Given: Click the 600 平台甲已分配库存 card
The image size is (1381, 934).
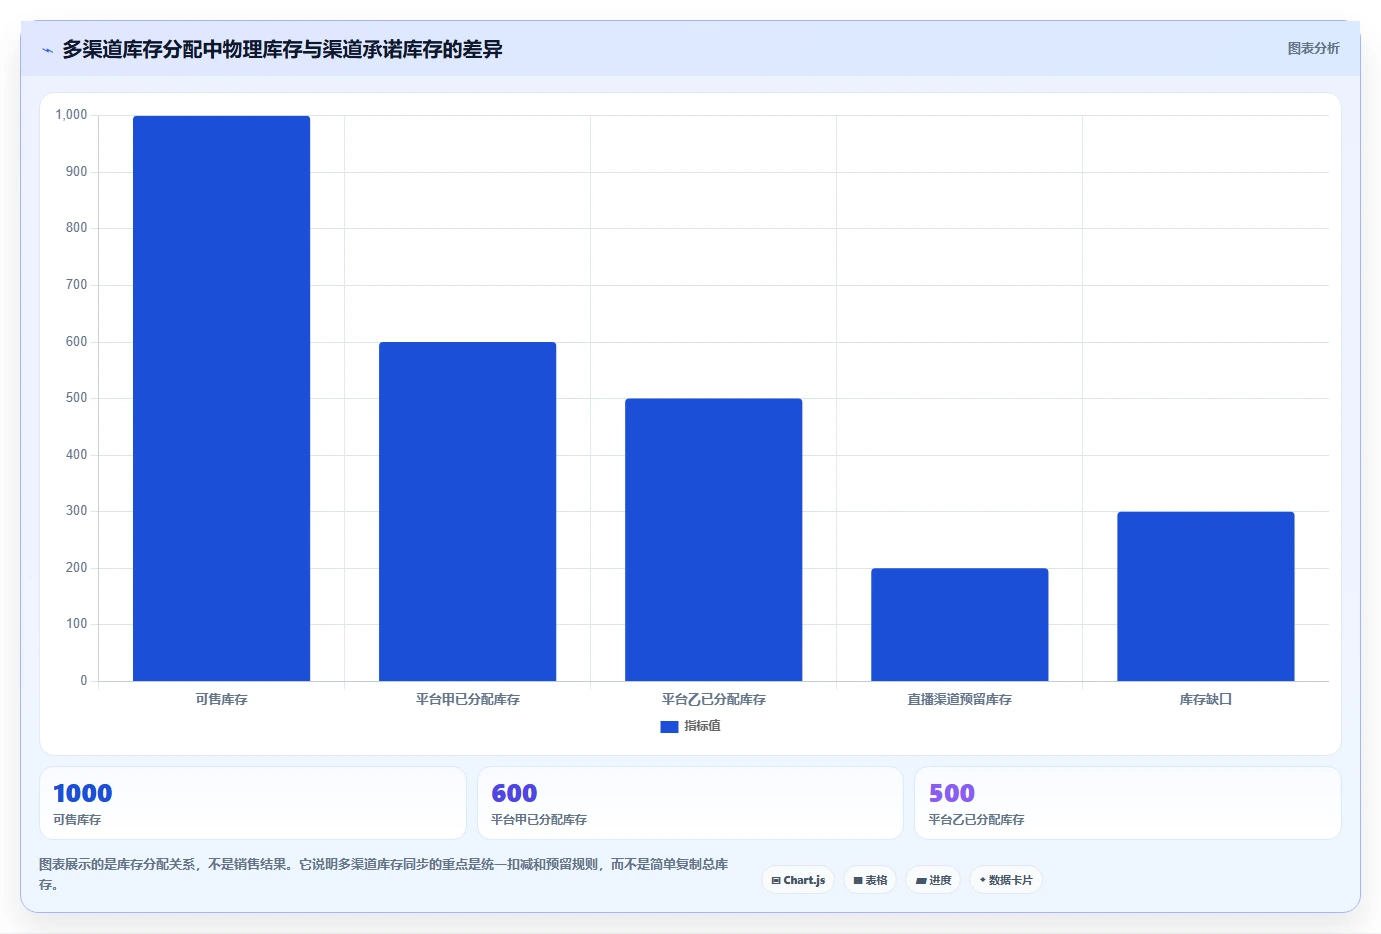Looking at the screenshot, I should [x=690, y=803].
